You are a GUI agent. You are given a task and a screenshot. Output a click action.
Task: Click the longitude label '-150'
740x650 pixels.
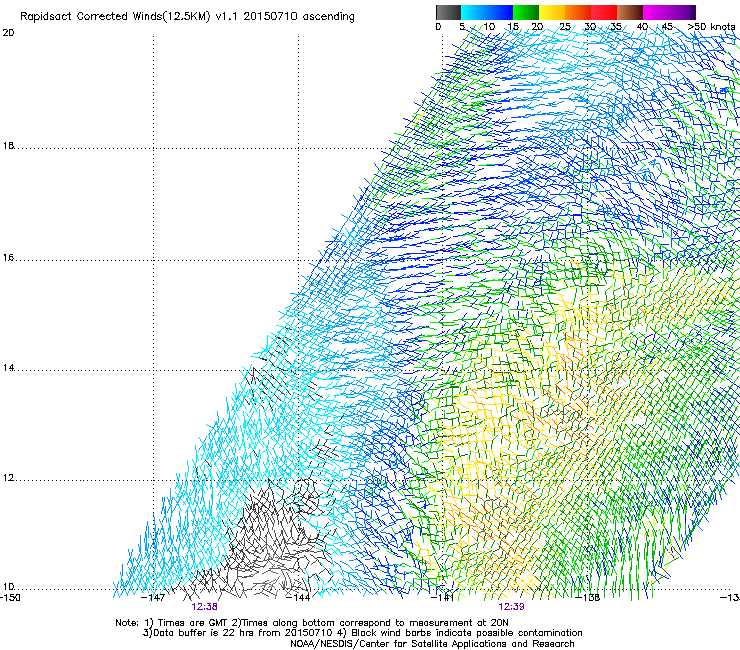(x=10, y=598)
